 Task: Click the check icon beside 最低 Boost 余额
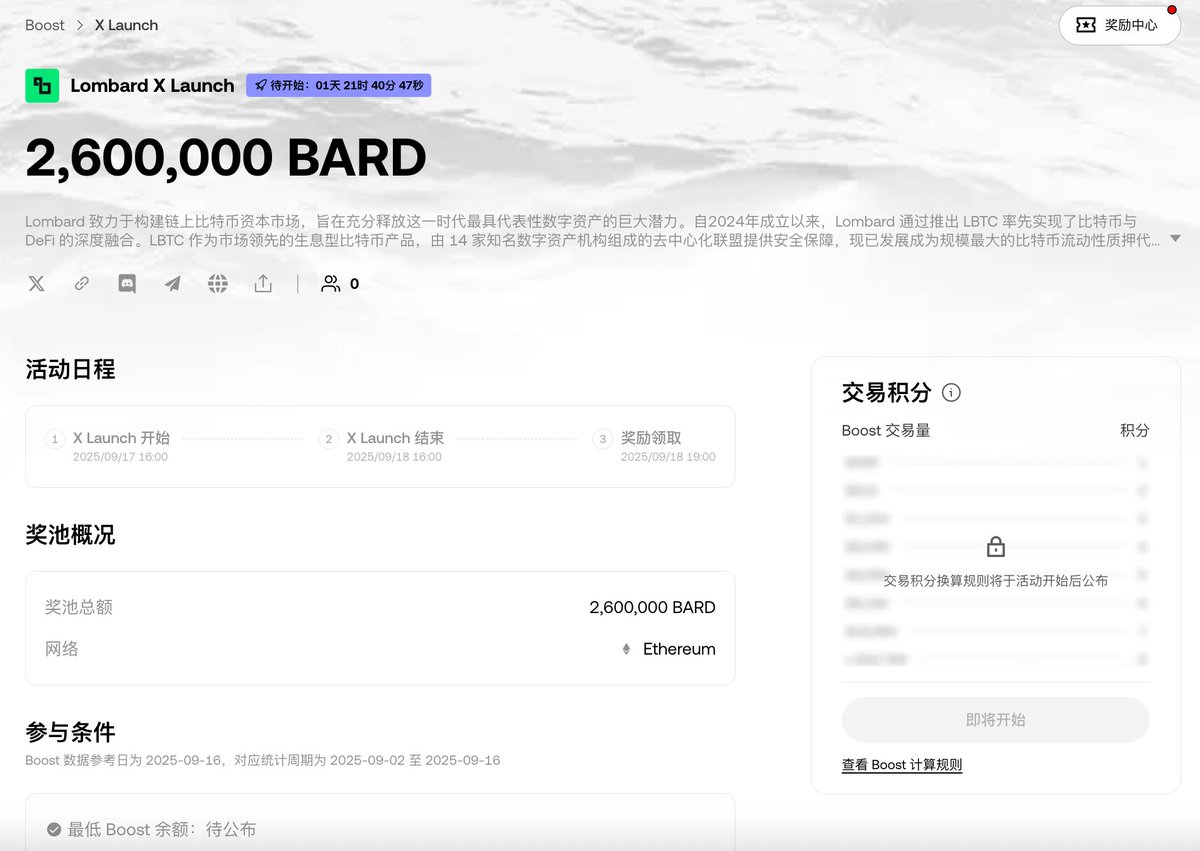click(x=54, y=829)
